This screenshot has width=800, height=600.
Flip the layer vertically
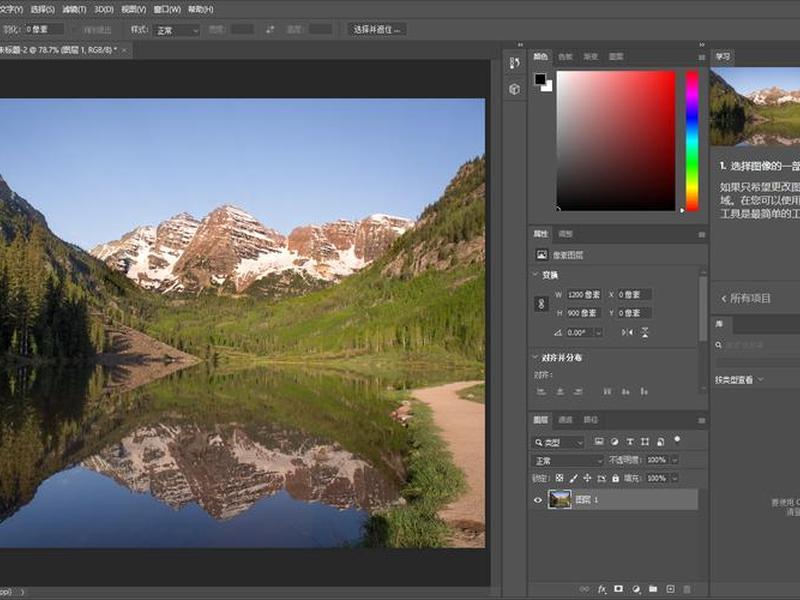[645, 332]
